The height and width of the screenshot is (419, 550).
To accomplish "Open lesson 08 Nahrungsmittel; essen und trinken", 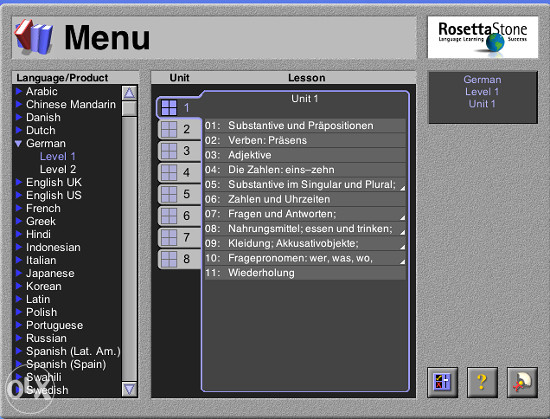I will point(305,229).
